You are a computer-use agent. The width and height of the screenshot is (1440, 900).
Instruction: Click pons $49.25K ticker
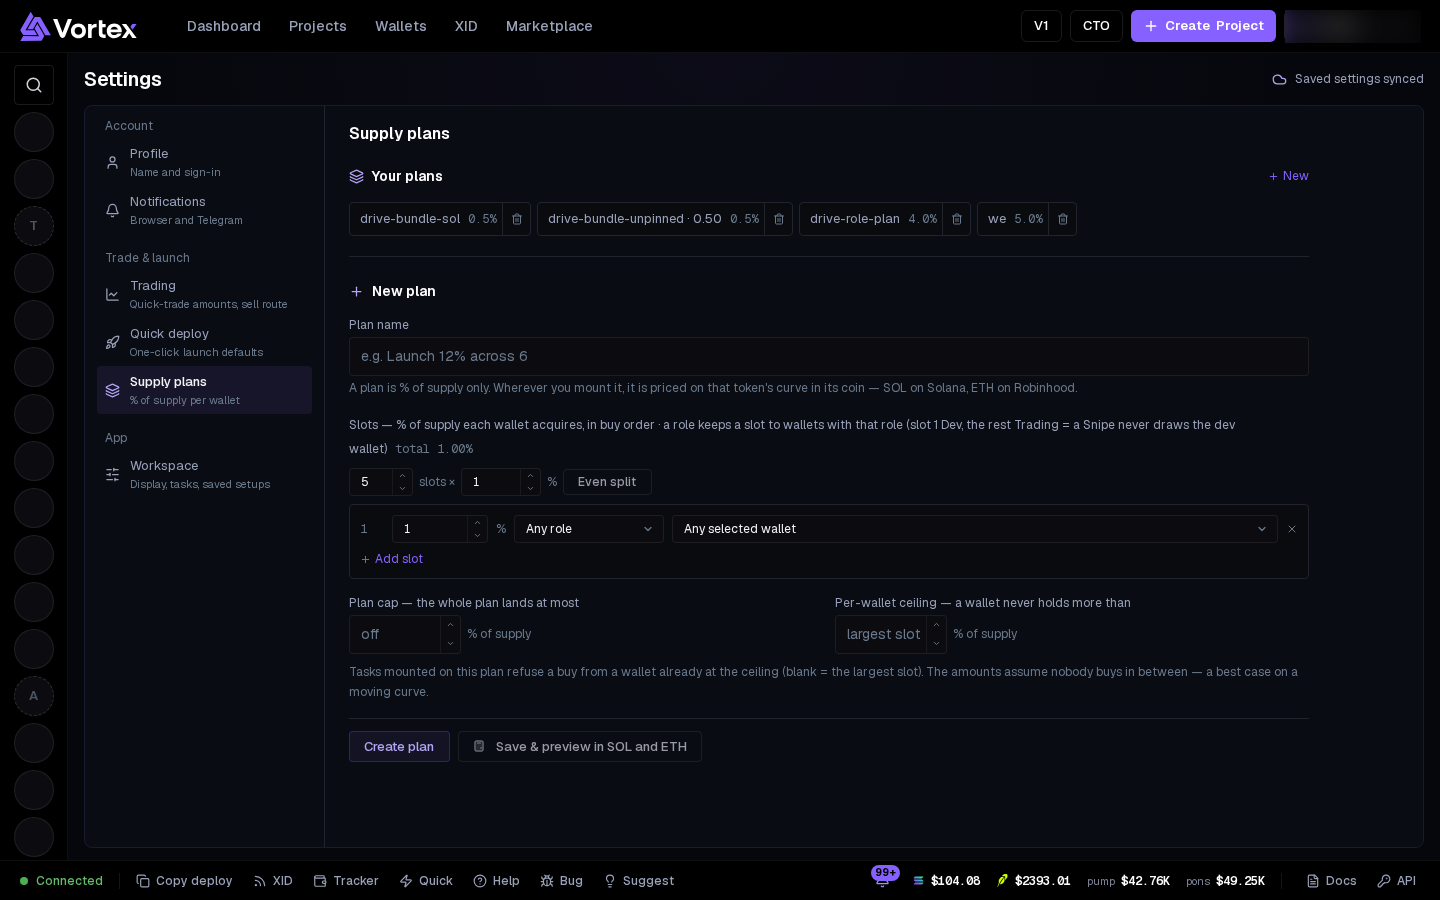click(1225, 881)
